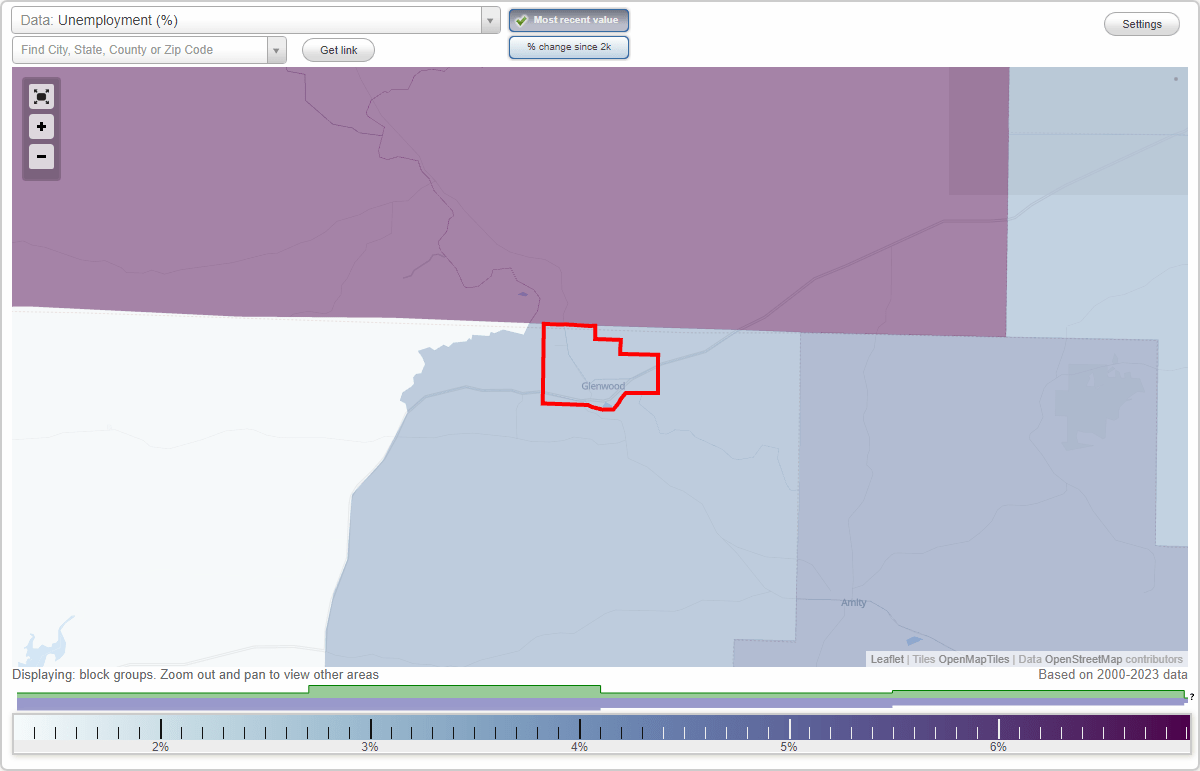Open the Unemployment (%) data combo box
Screen dimensions: 1200x771
tap(250, 20)
